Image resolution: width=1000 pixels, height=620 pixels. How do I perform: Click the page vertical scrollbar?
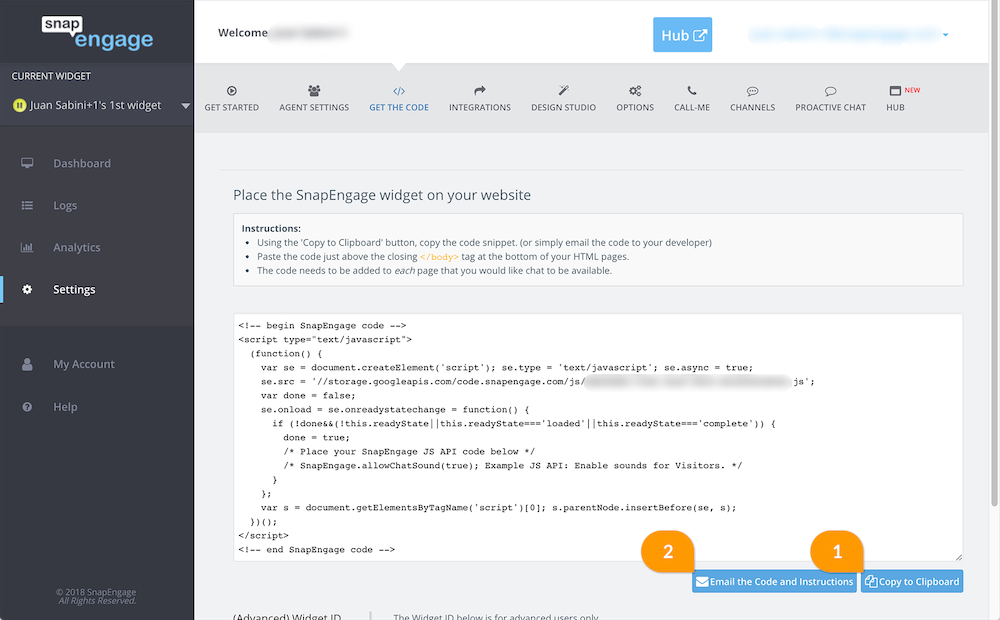(x=994, y=255)
